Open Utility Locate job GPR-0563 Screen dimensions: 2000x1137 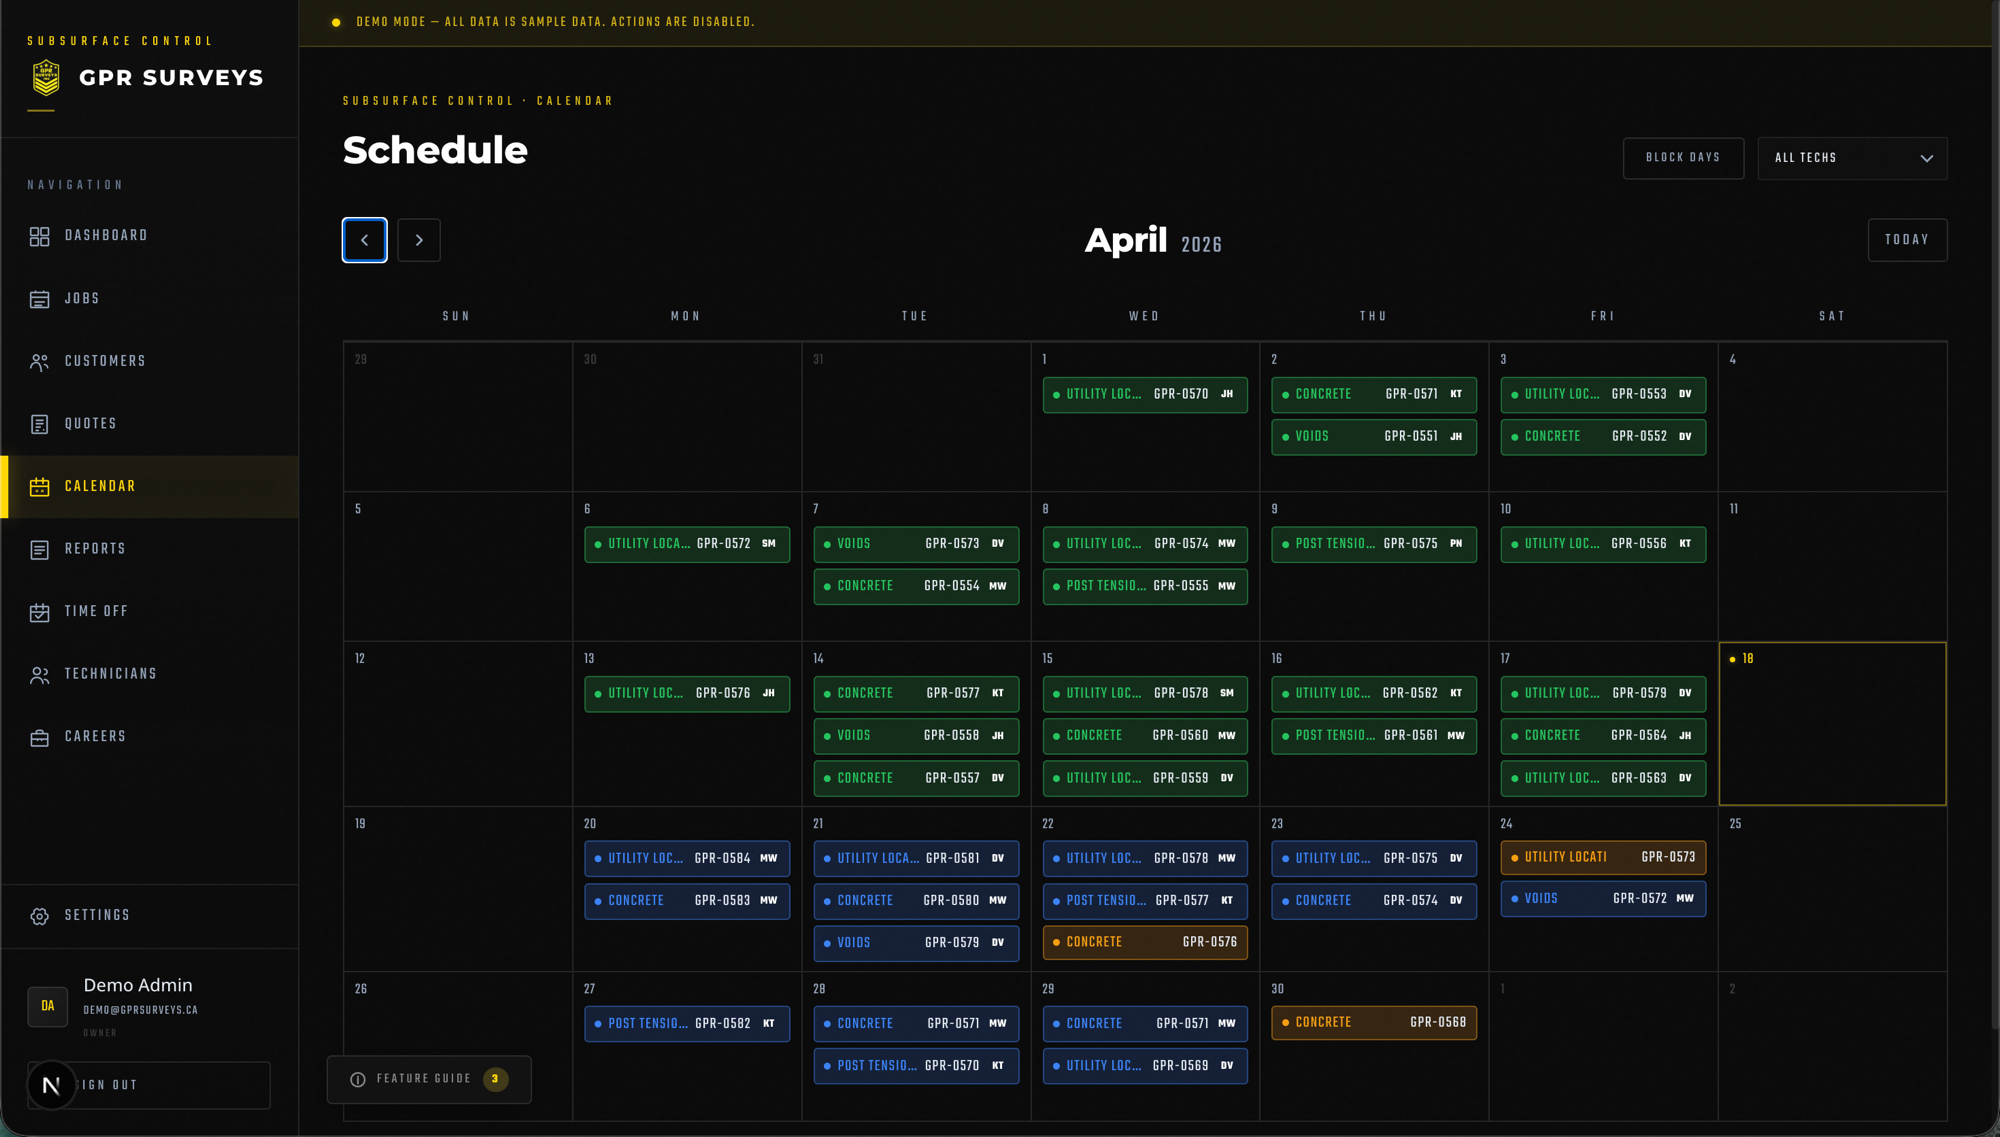[x=1603, y=778]
